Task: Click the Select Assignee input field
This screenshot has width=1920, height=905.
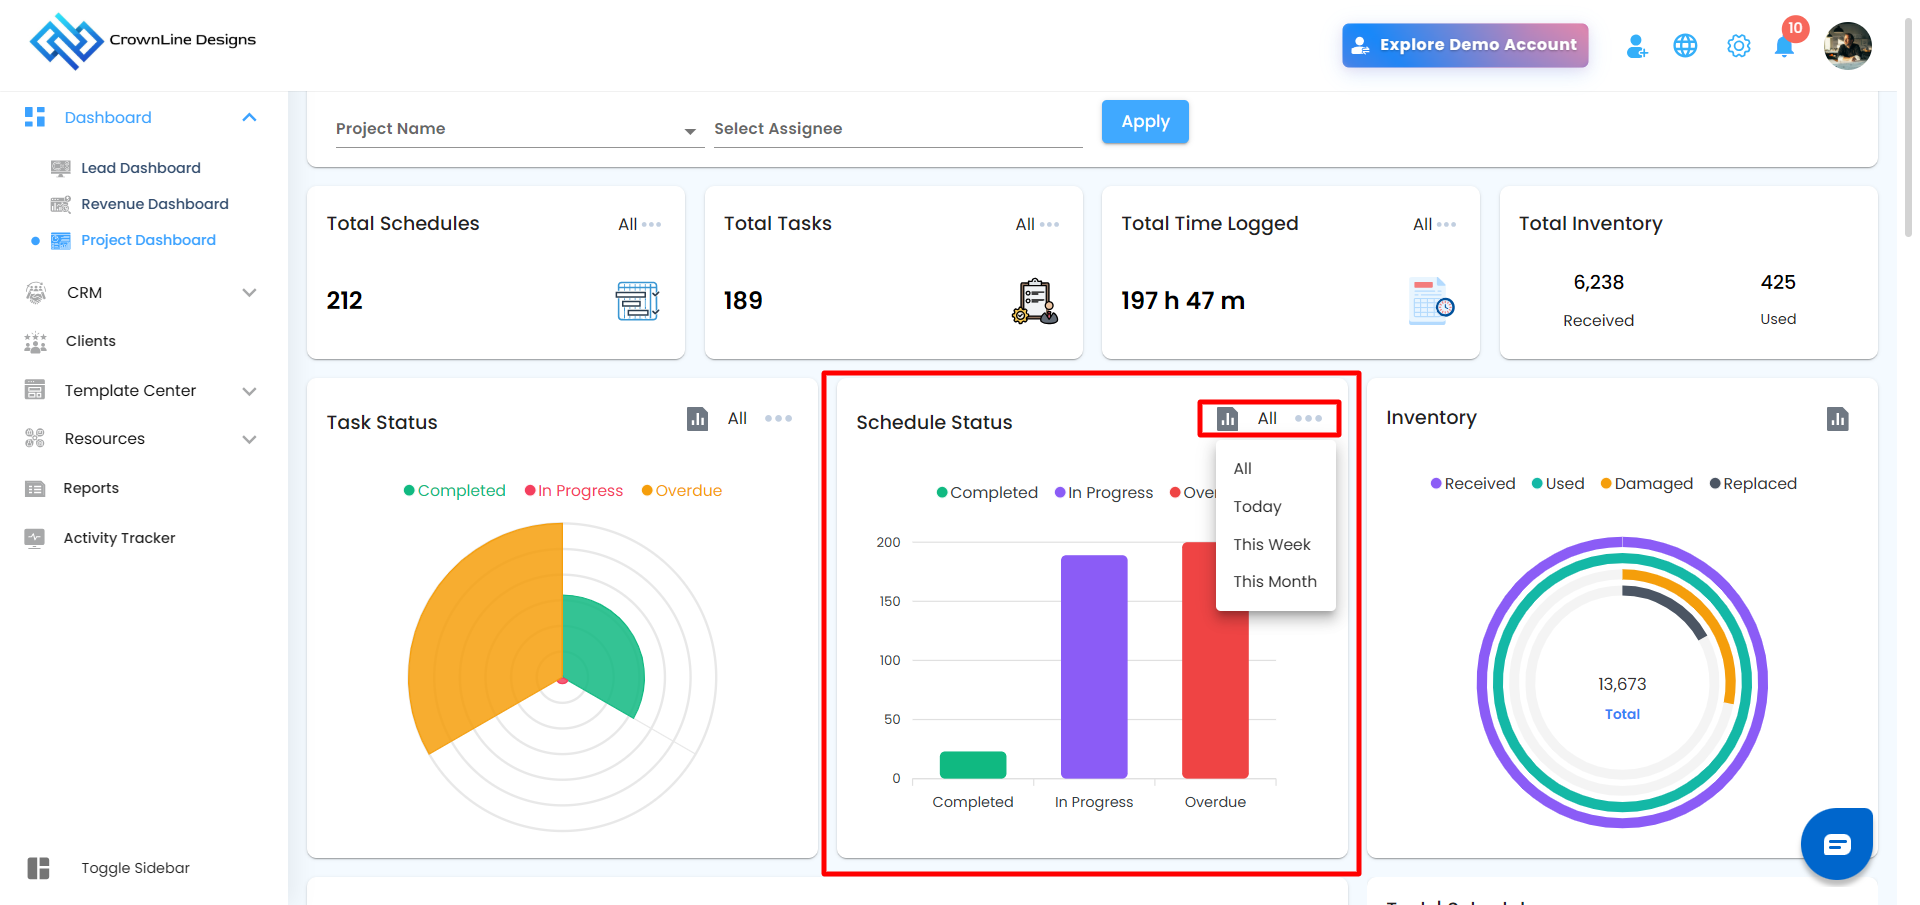Action: (897, 129)
